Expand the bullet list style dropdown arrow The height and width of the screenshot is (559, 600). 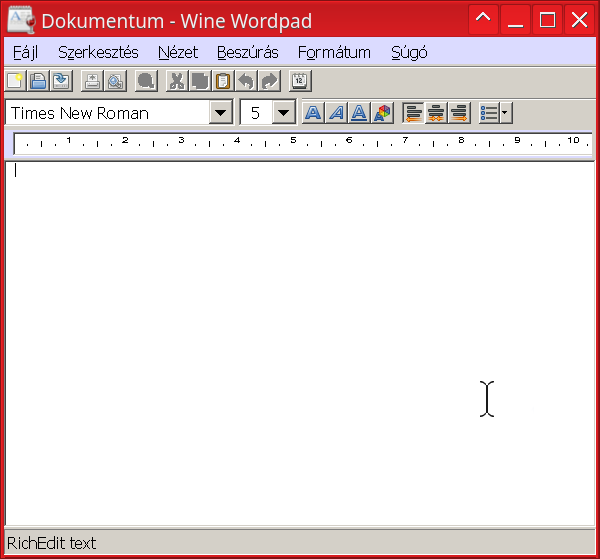point(506,113)
